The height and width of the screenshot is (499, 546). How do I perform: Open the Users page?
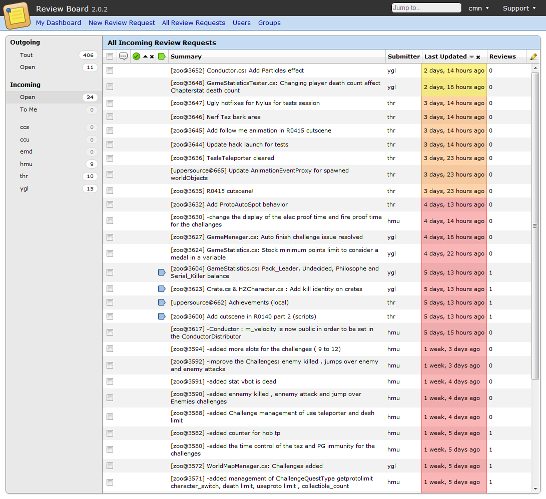[241, 23]
